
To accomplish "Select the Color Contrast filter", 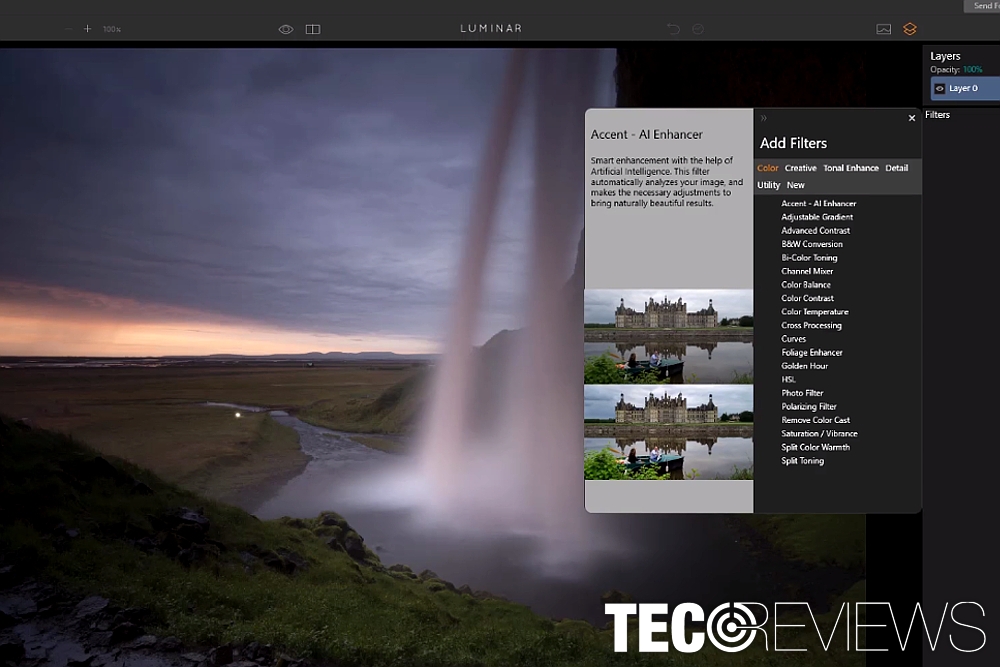I will 807,298.
